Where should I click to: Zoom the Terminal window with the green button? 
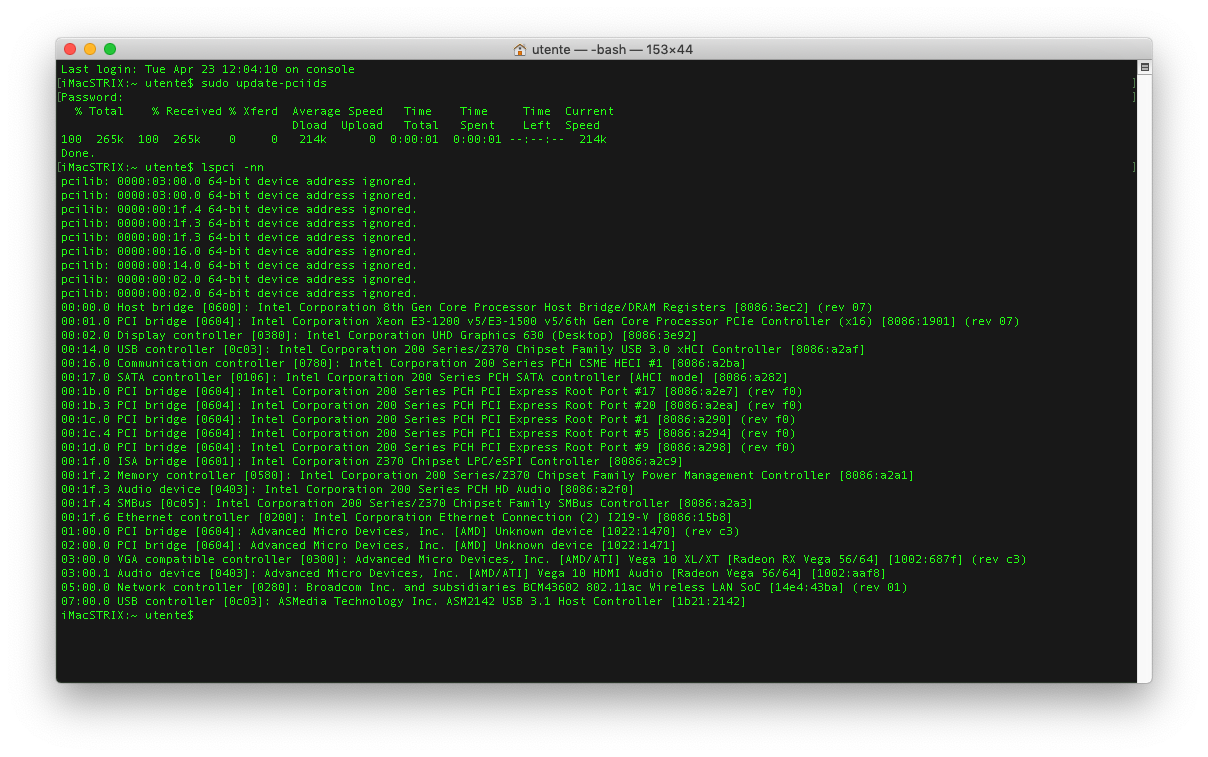[x=110, y=49]
